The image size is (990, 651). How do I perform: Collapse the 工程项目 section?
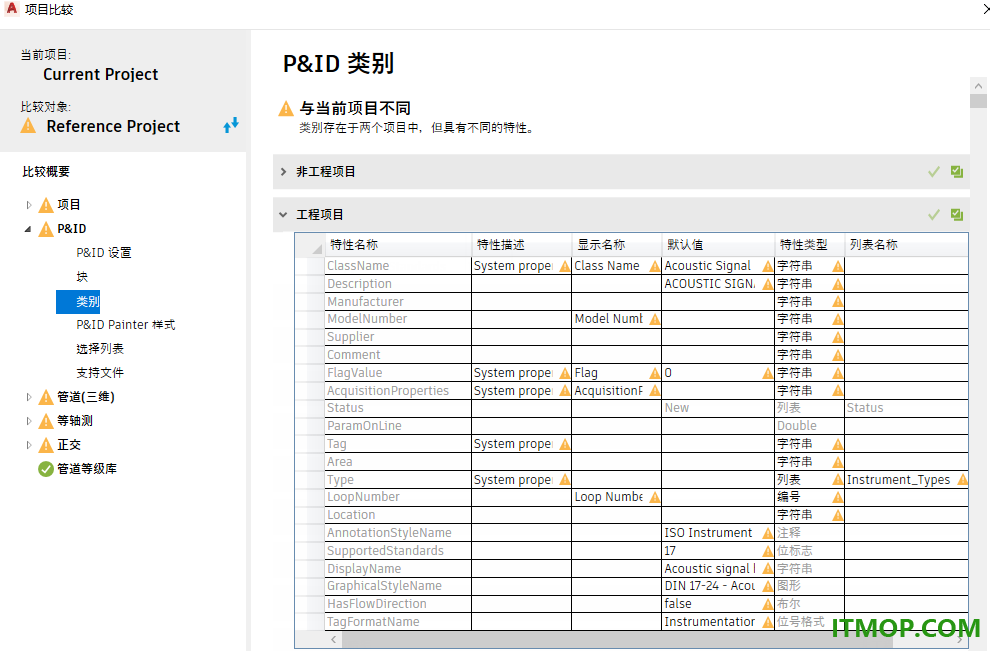coord(283,215)
